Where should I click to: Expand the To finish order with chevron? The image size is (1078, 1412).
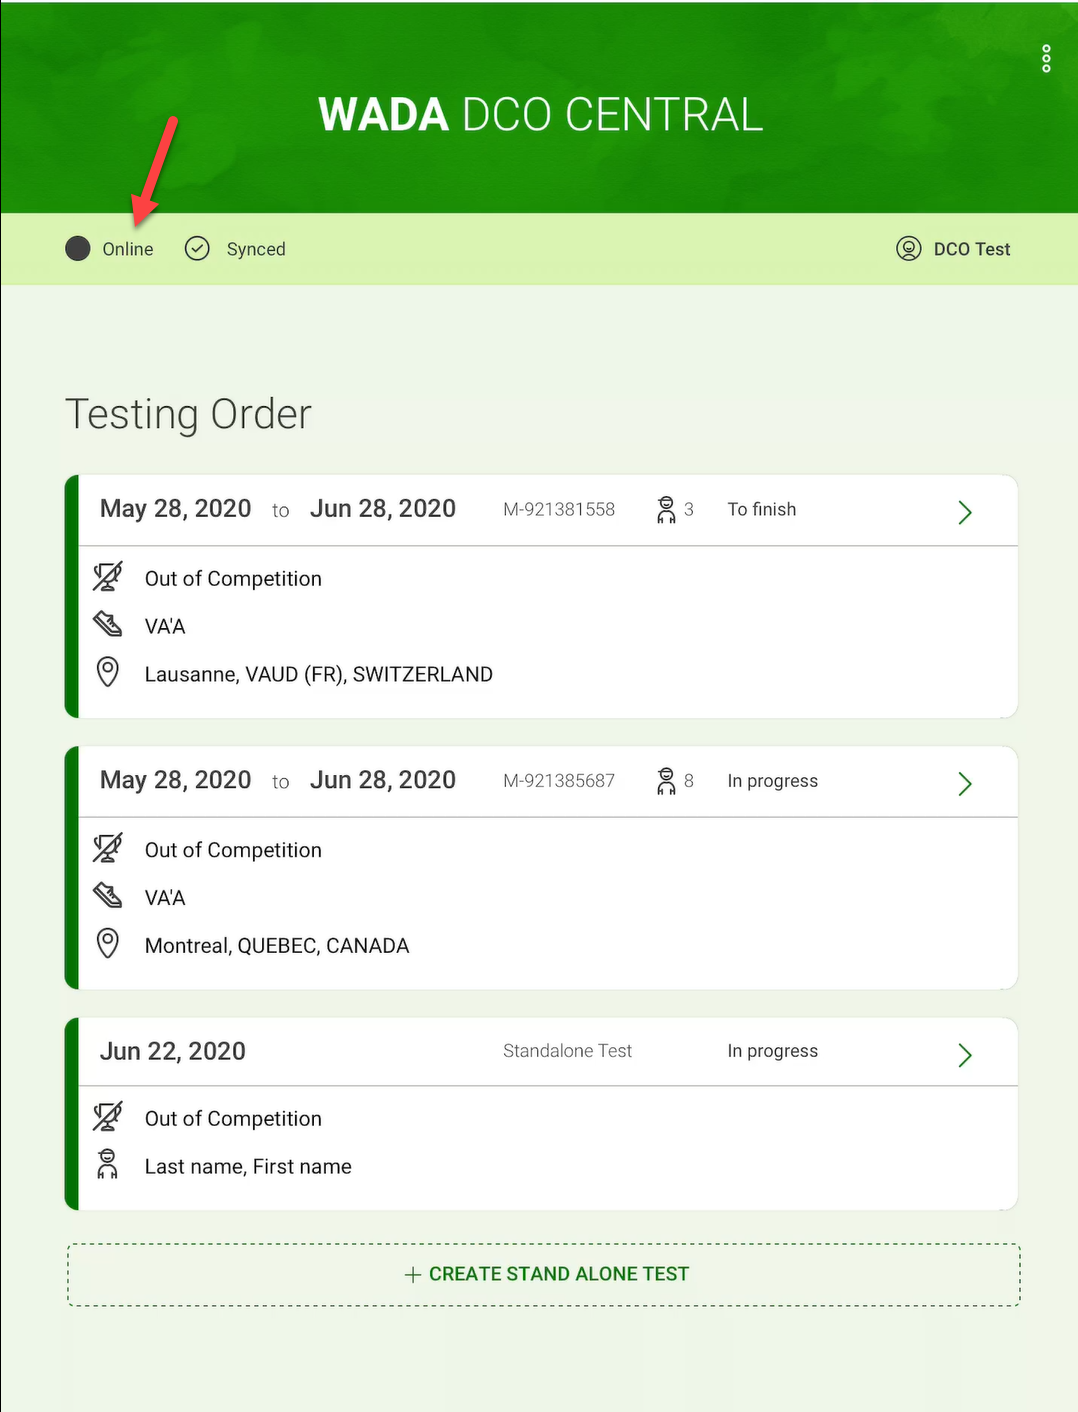point(965,512)
